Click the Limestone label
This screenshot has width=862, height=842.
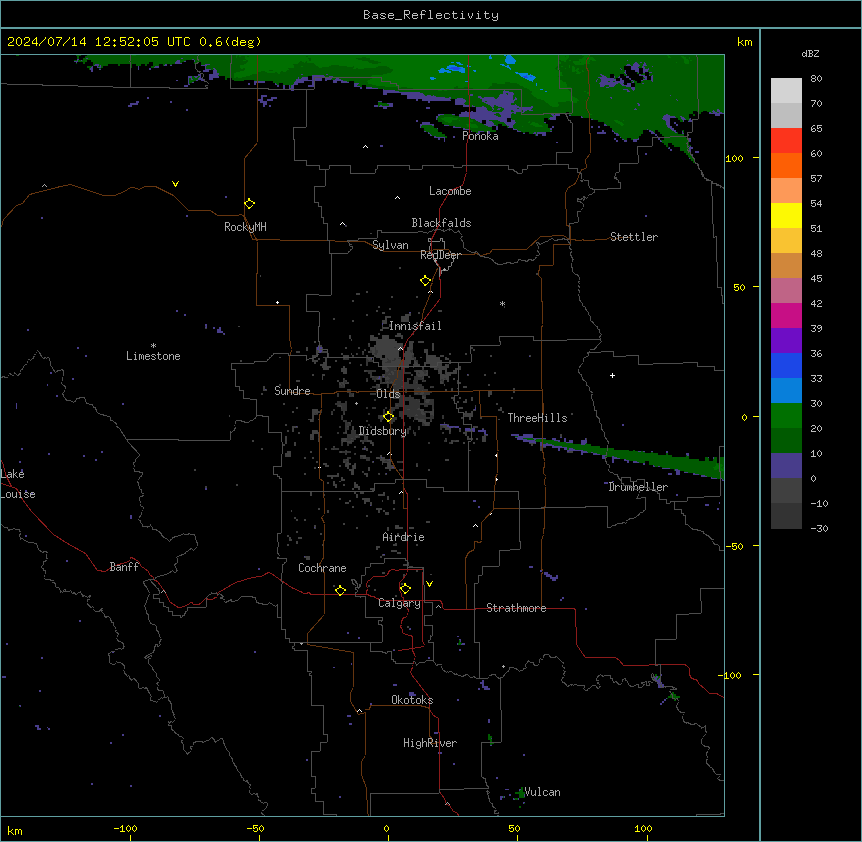[153, 356]
